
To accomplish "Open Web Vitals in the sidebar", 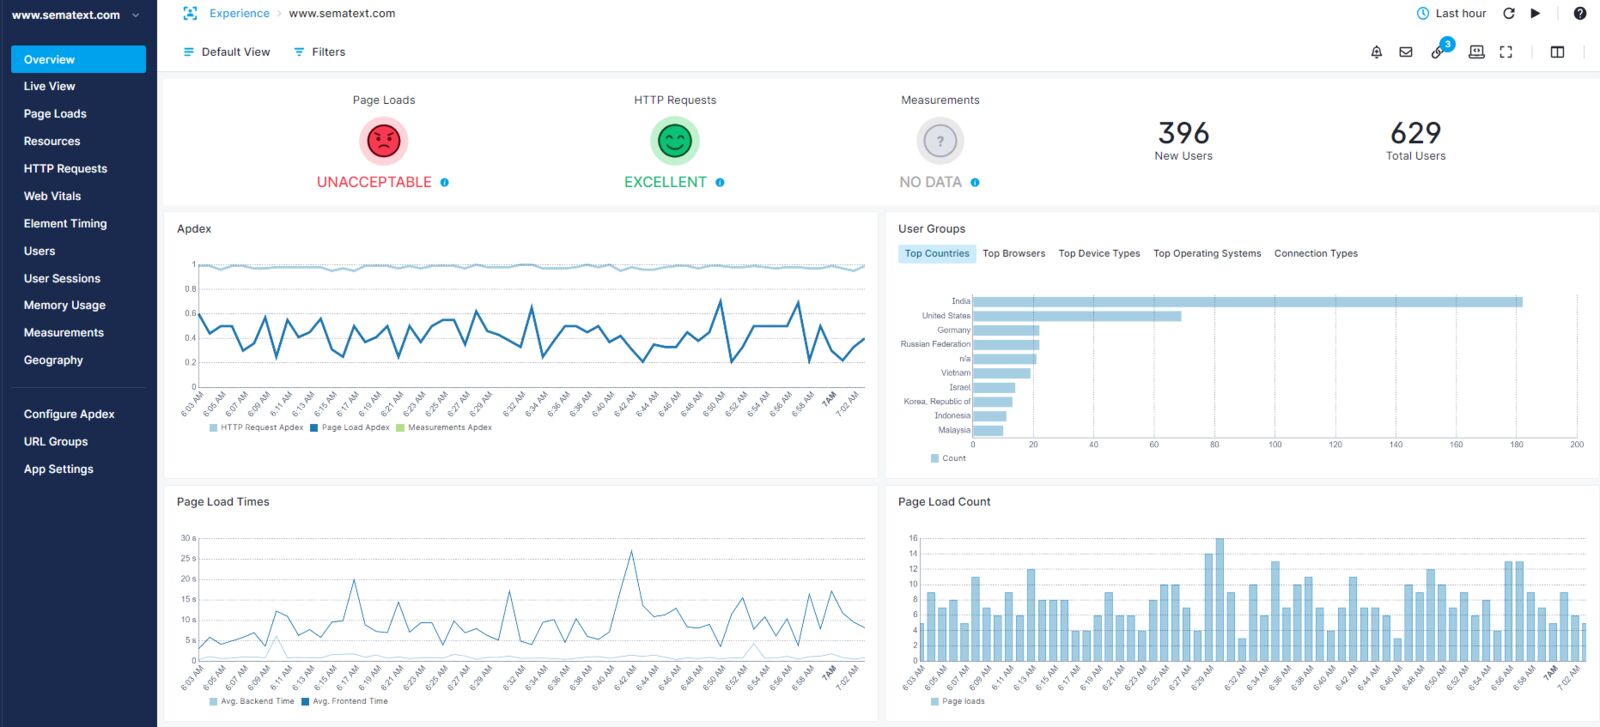I will (x=53, y=196).
